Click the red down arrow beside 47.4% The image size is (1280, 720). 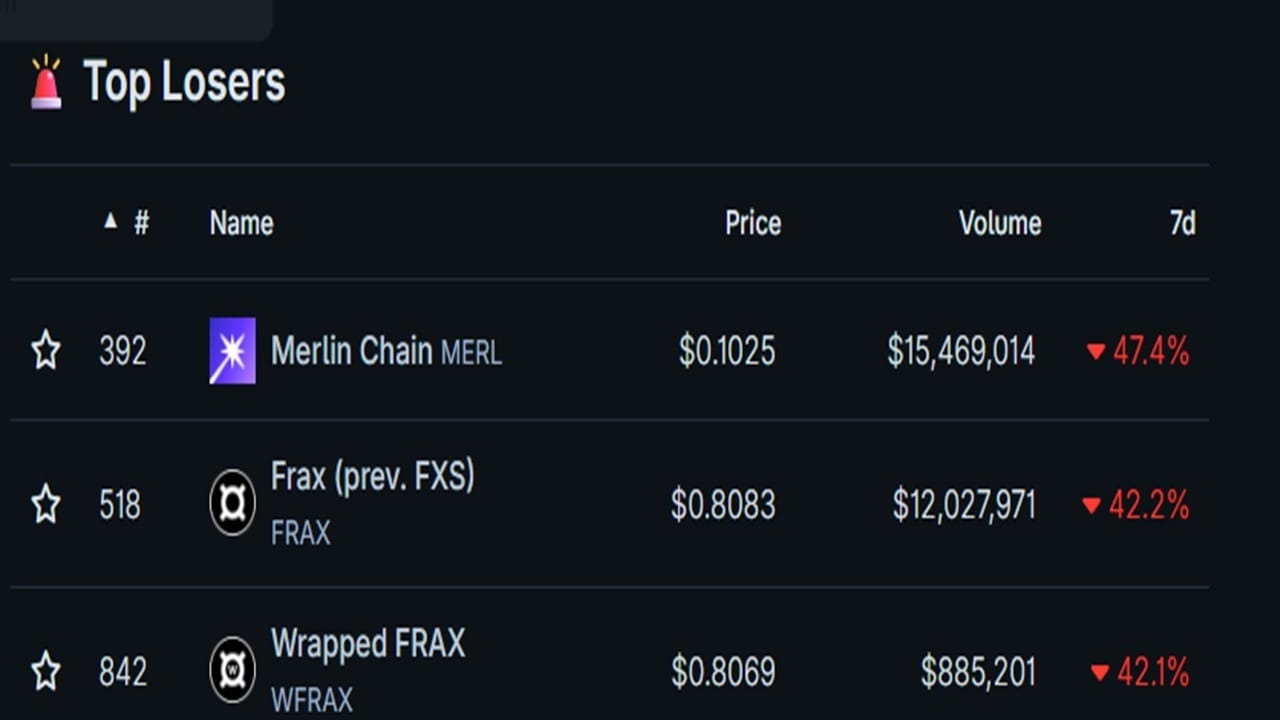pyautogui.click(x=1096, y=352)
